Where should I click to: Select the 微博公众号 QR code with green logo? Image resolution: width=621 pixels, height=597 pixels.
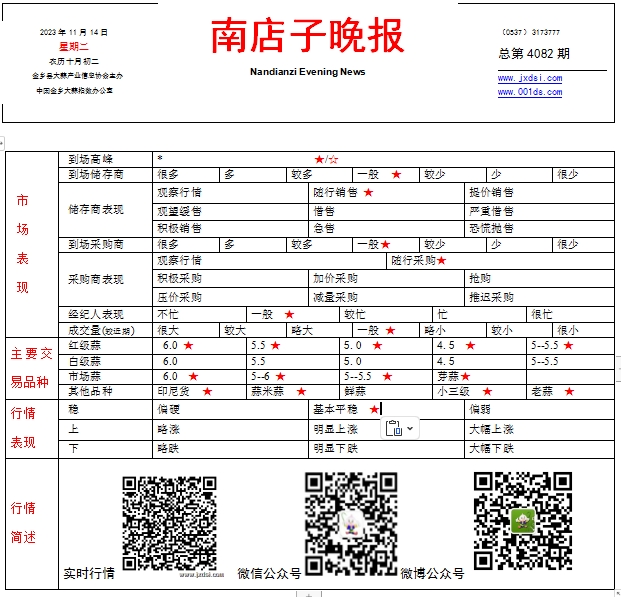coord(523,521)
